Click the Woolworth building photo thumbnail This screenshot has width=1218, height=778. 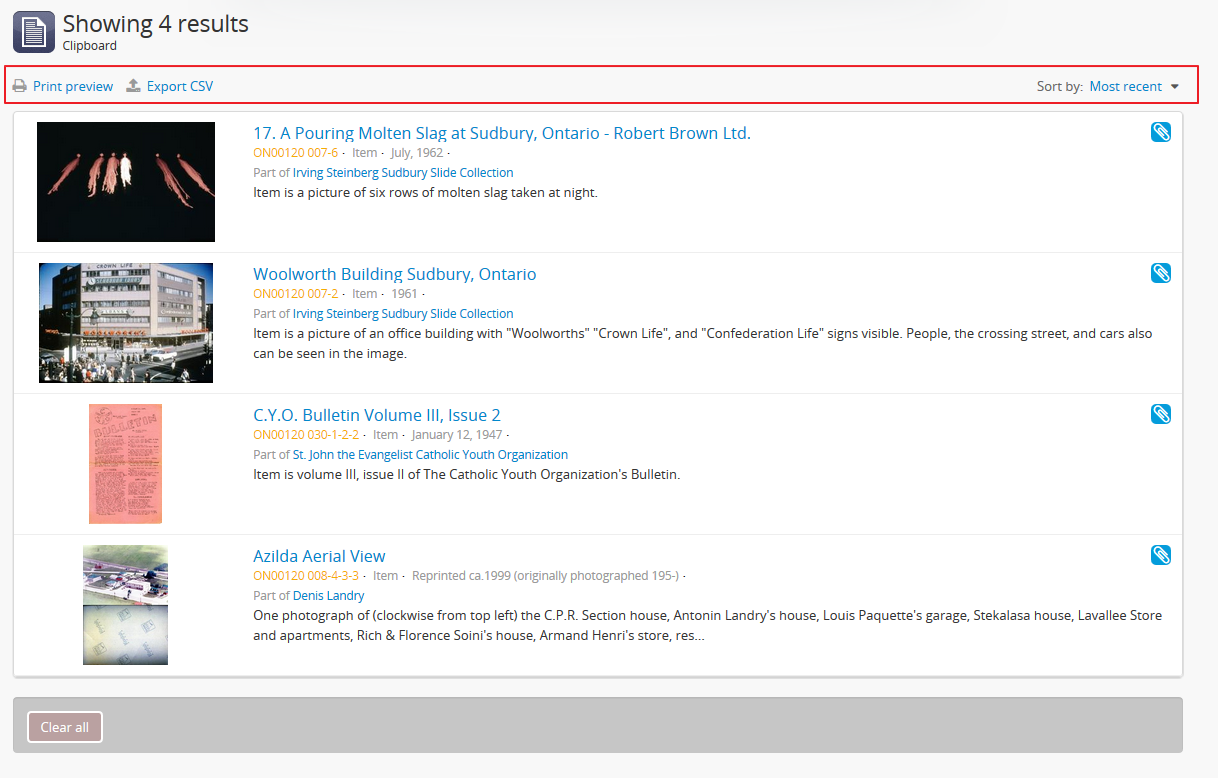tap(126, 323)
